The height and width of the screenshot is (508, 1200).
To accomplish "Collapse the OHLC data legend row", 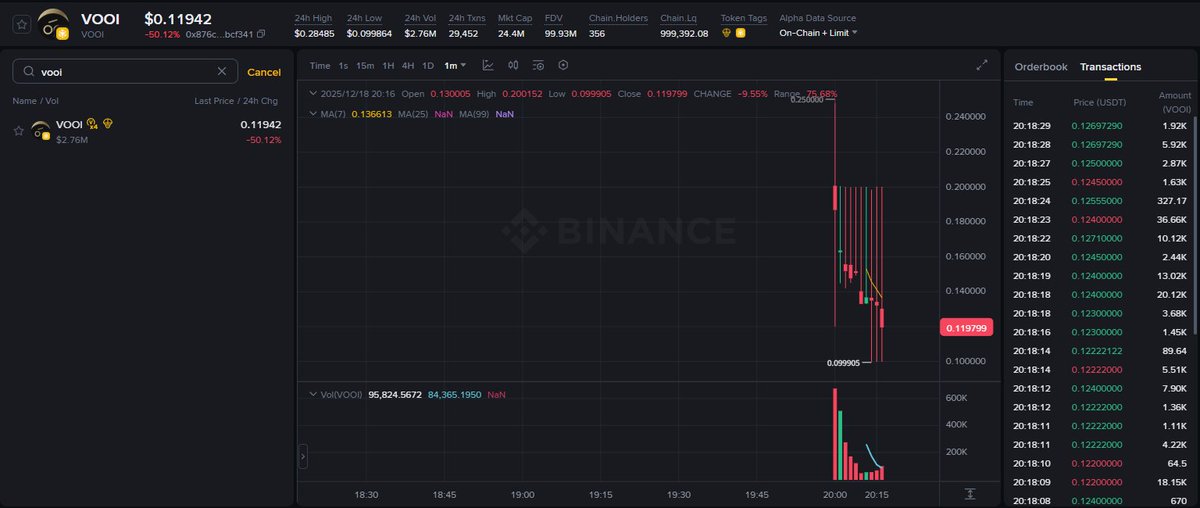I will click(312, 93).
